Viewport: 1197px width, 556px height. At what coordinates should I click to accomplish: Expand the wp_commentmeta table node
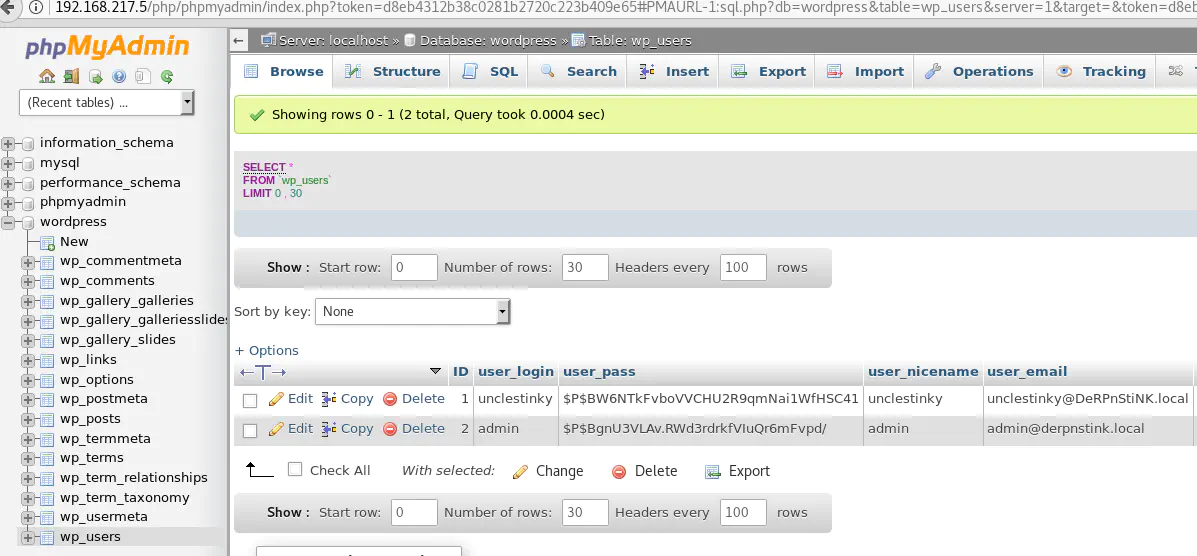(x=28, y=261)
